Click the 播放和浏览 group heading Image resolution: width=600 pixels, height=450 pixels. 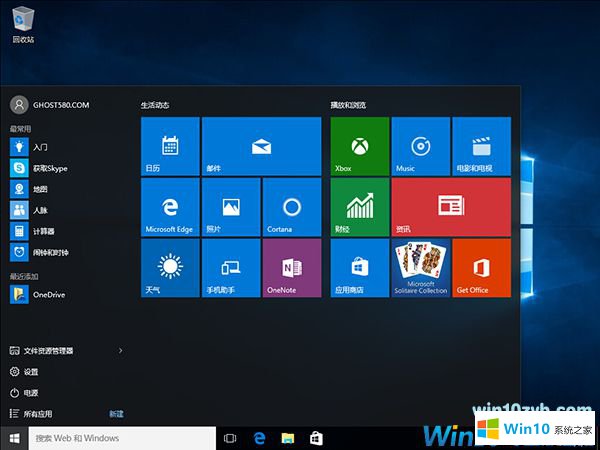(x=349, y=105)
